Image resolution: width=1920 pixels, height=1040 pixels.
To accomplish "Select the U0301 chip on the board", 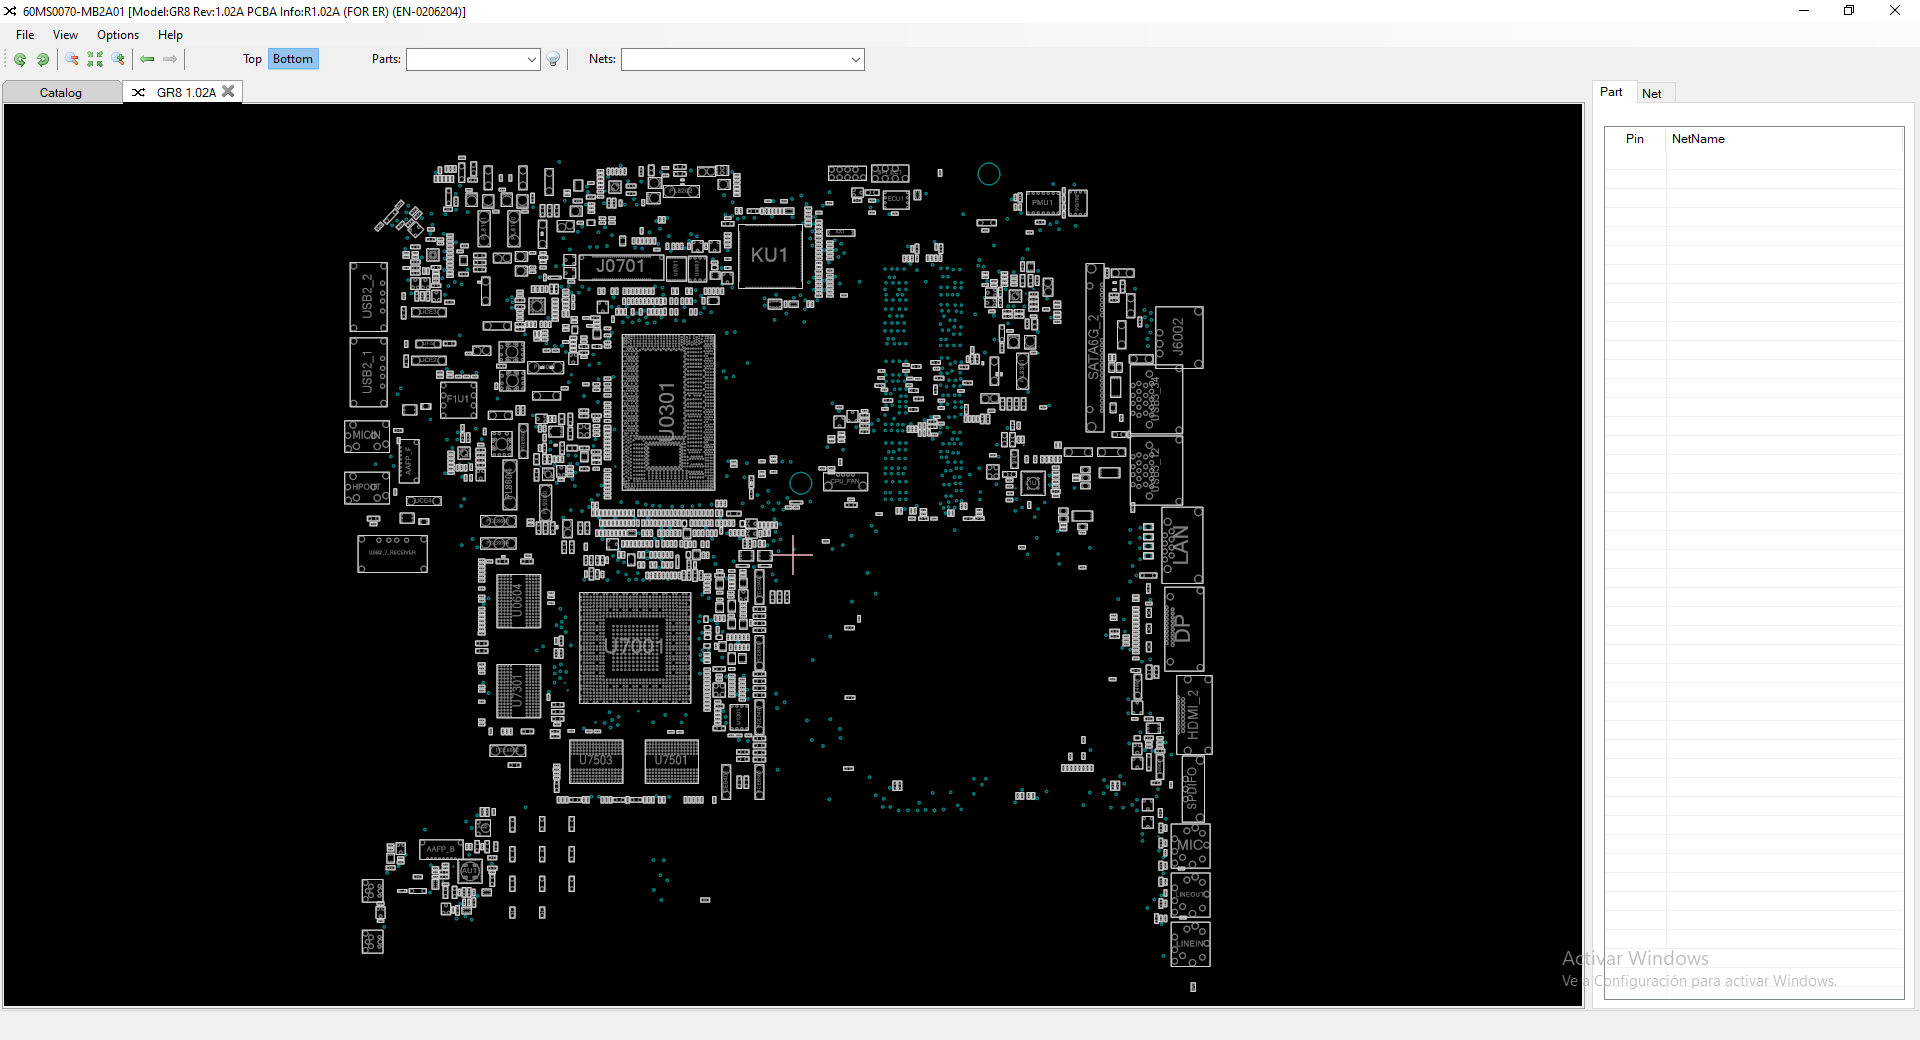I will click(x=668, y=412).
